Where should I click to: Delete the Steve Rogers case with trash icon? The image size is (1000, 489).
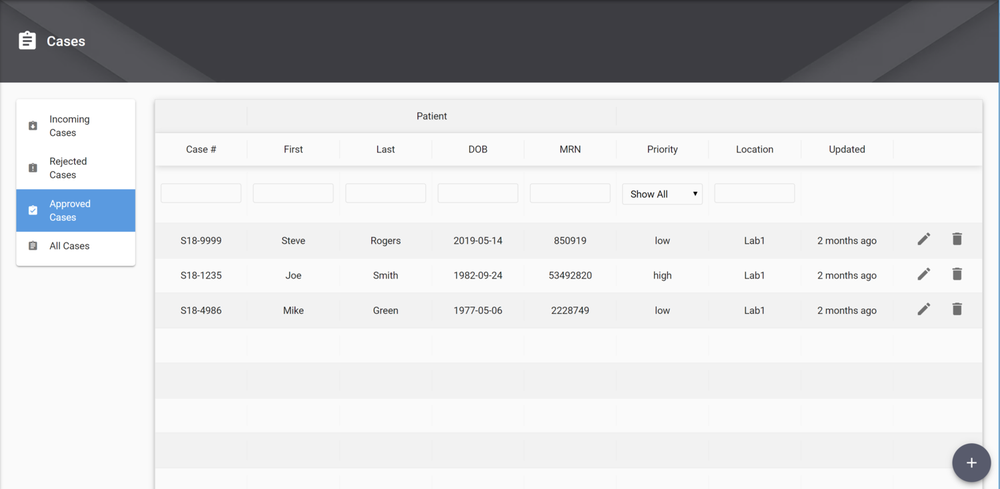[x=957, y=239]
